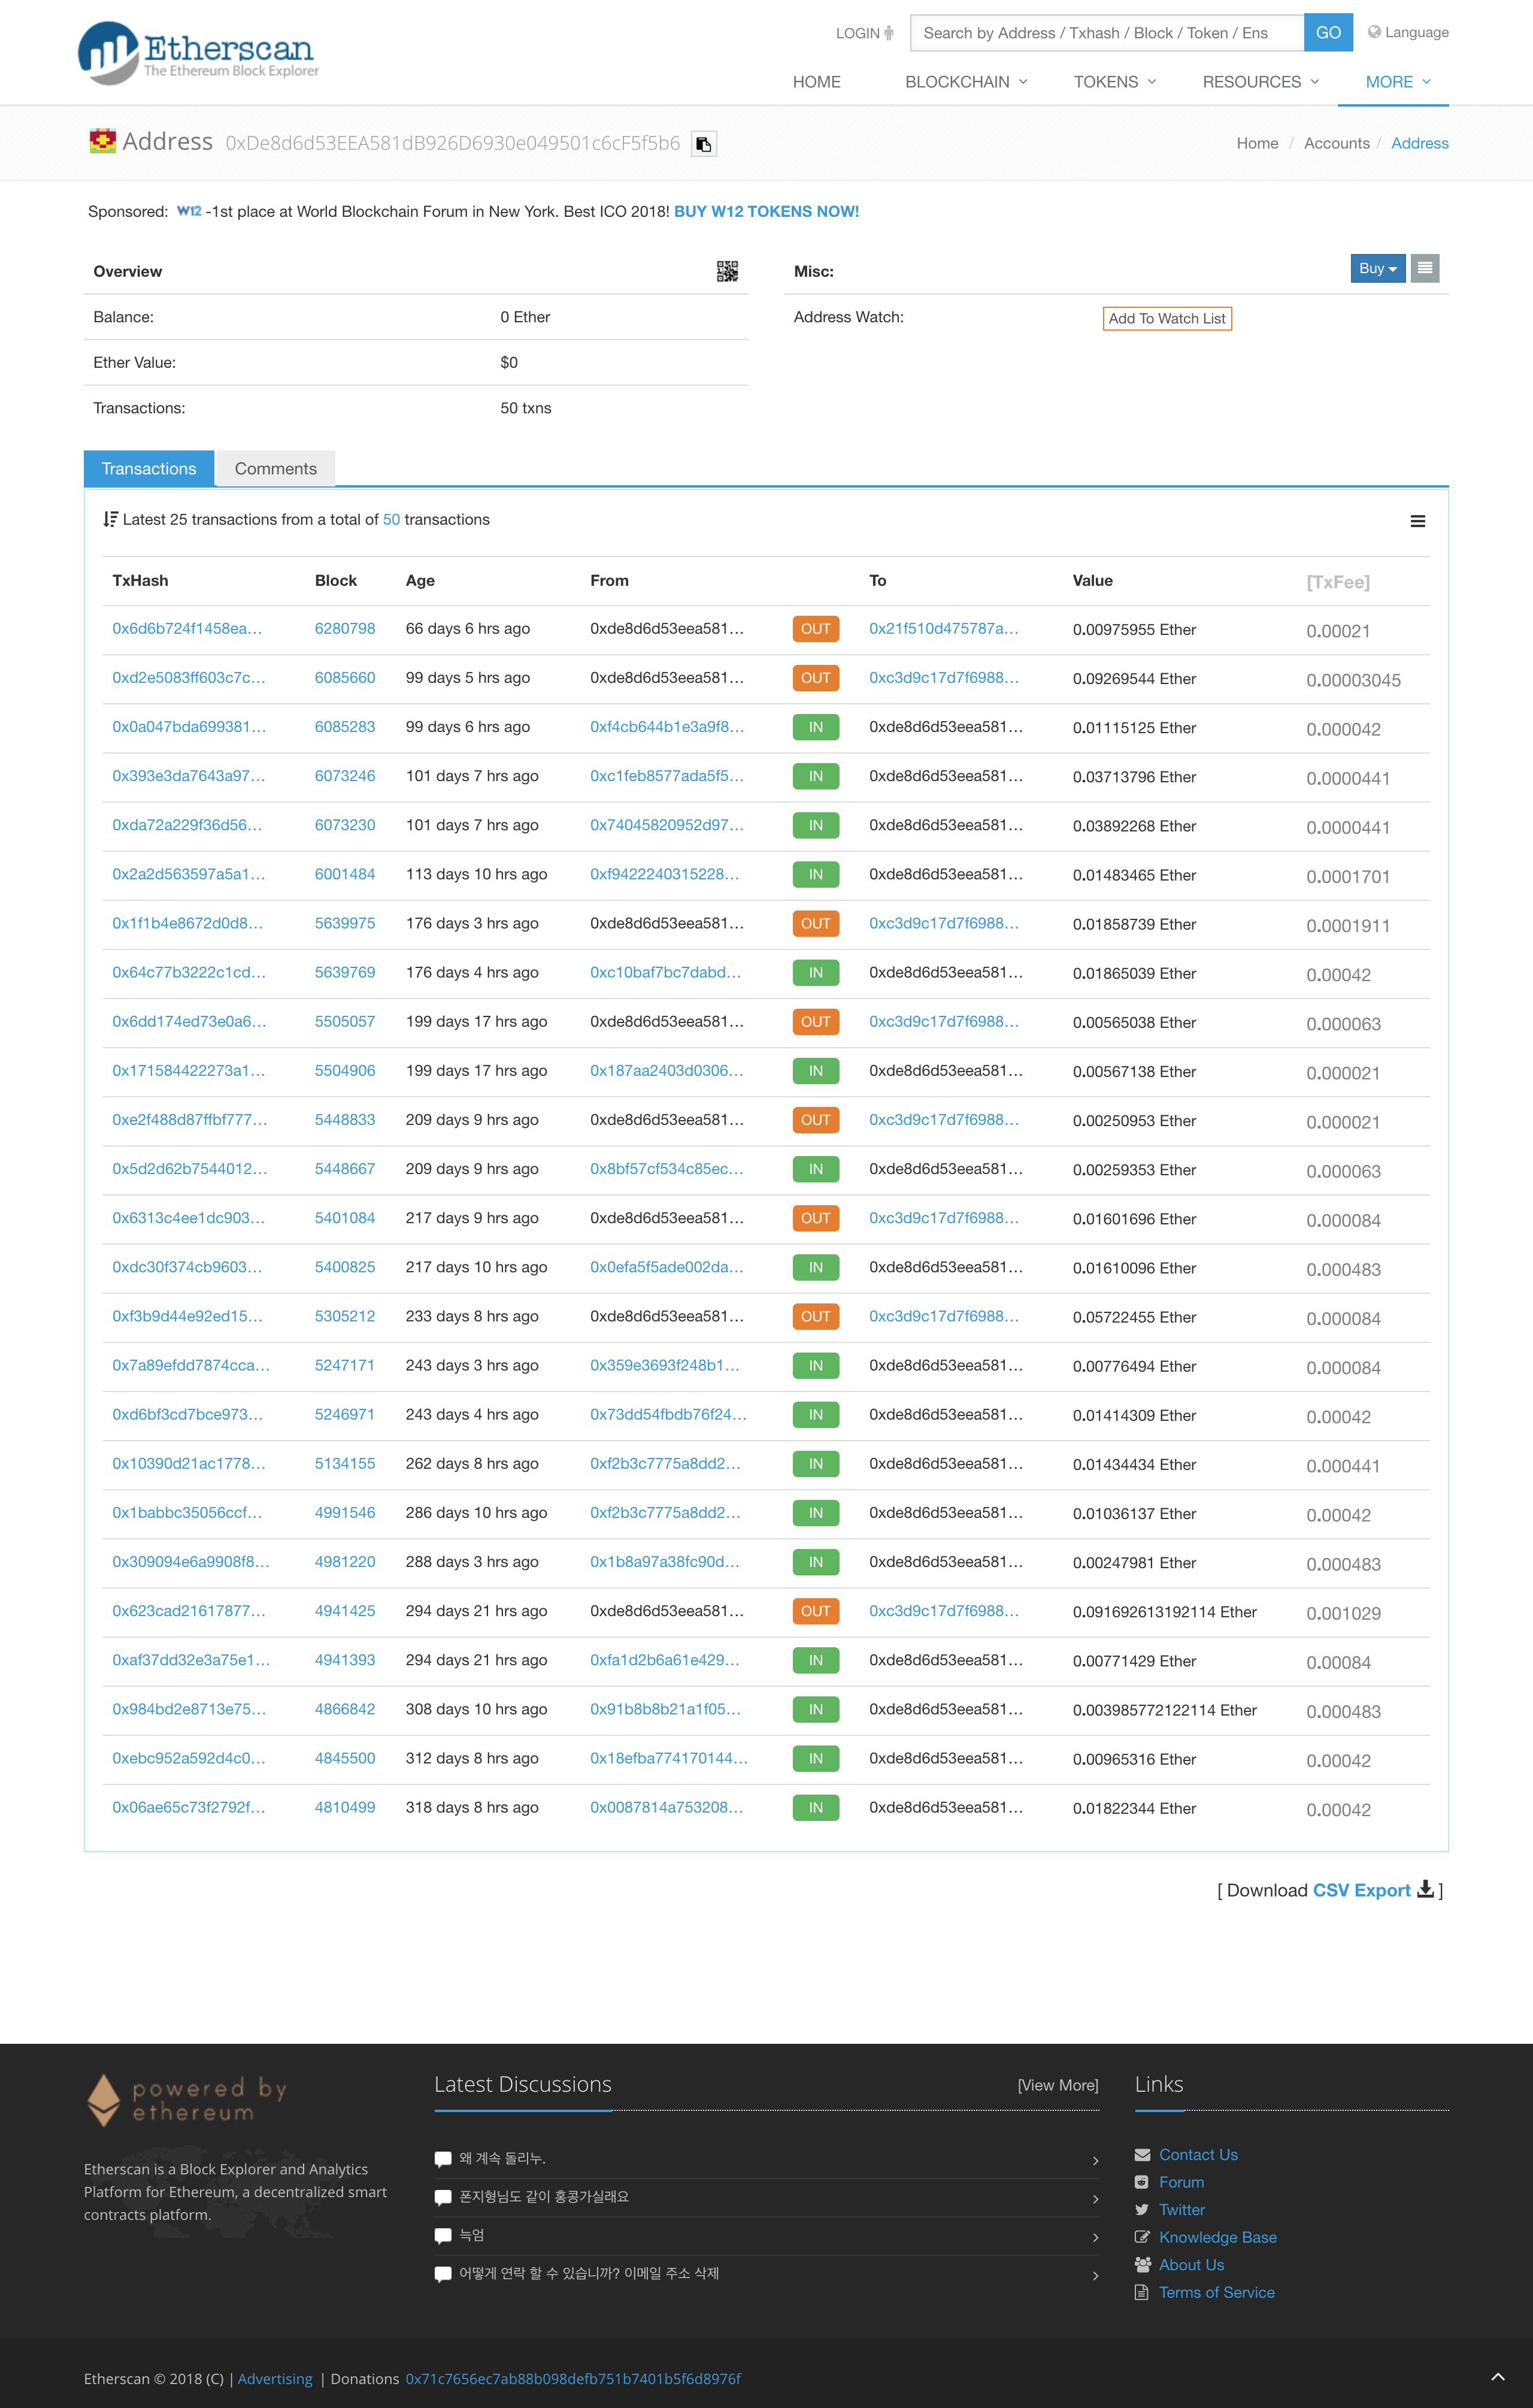Screen dimensions: 1533x2408
Task: Click the grey list icon next to Buy
Action: click(1424, 268)
